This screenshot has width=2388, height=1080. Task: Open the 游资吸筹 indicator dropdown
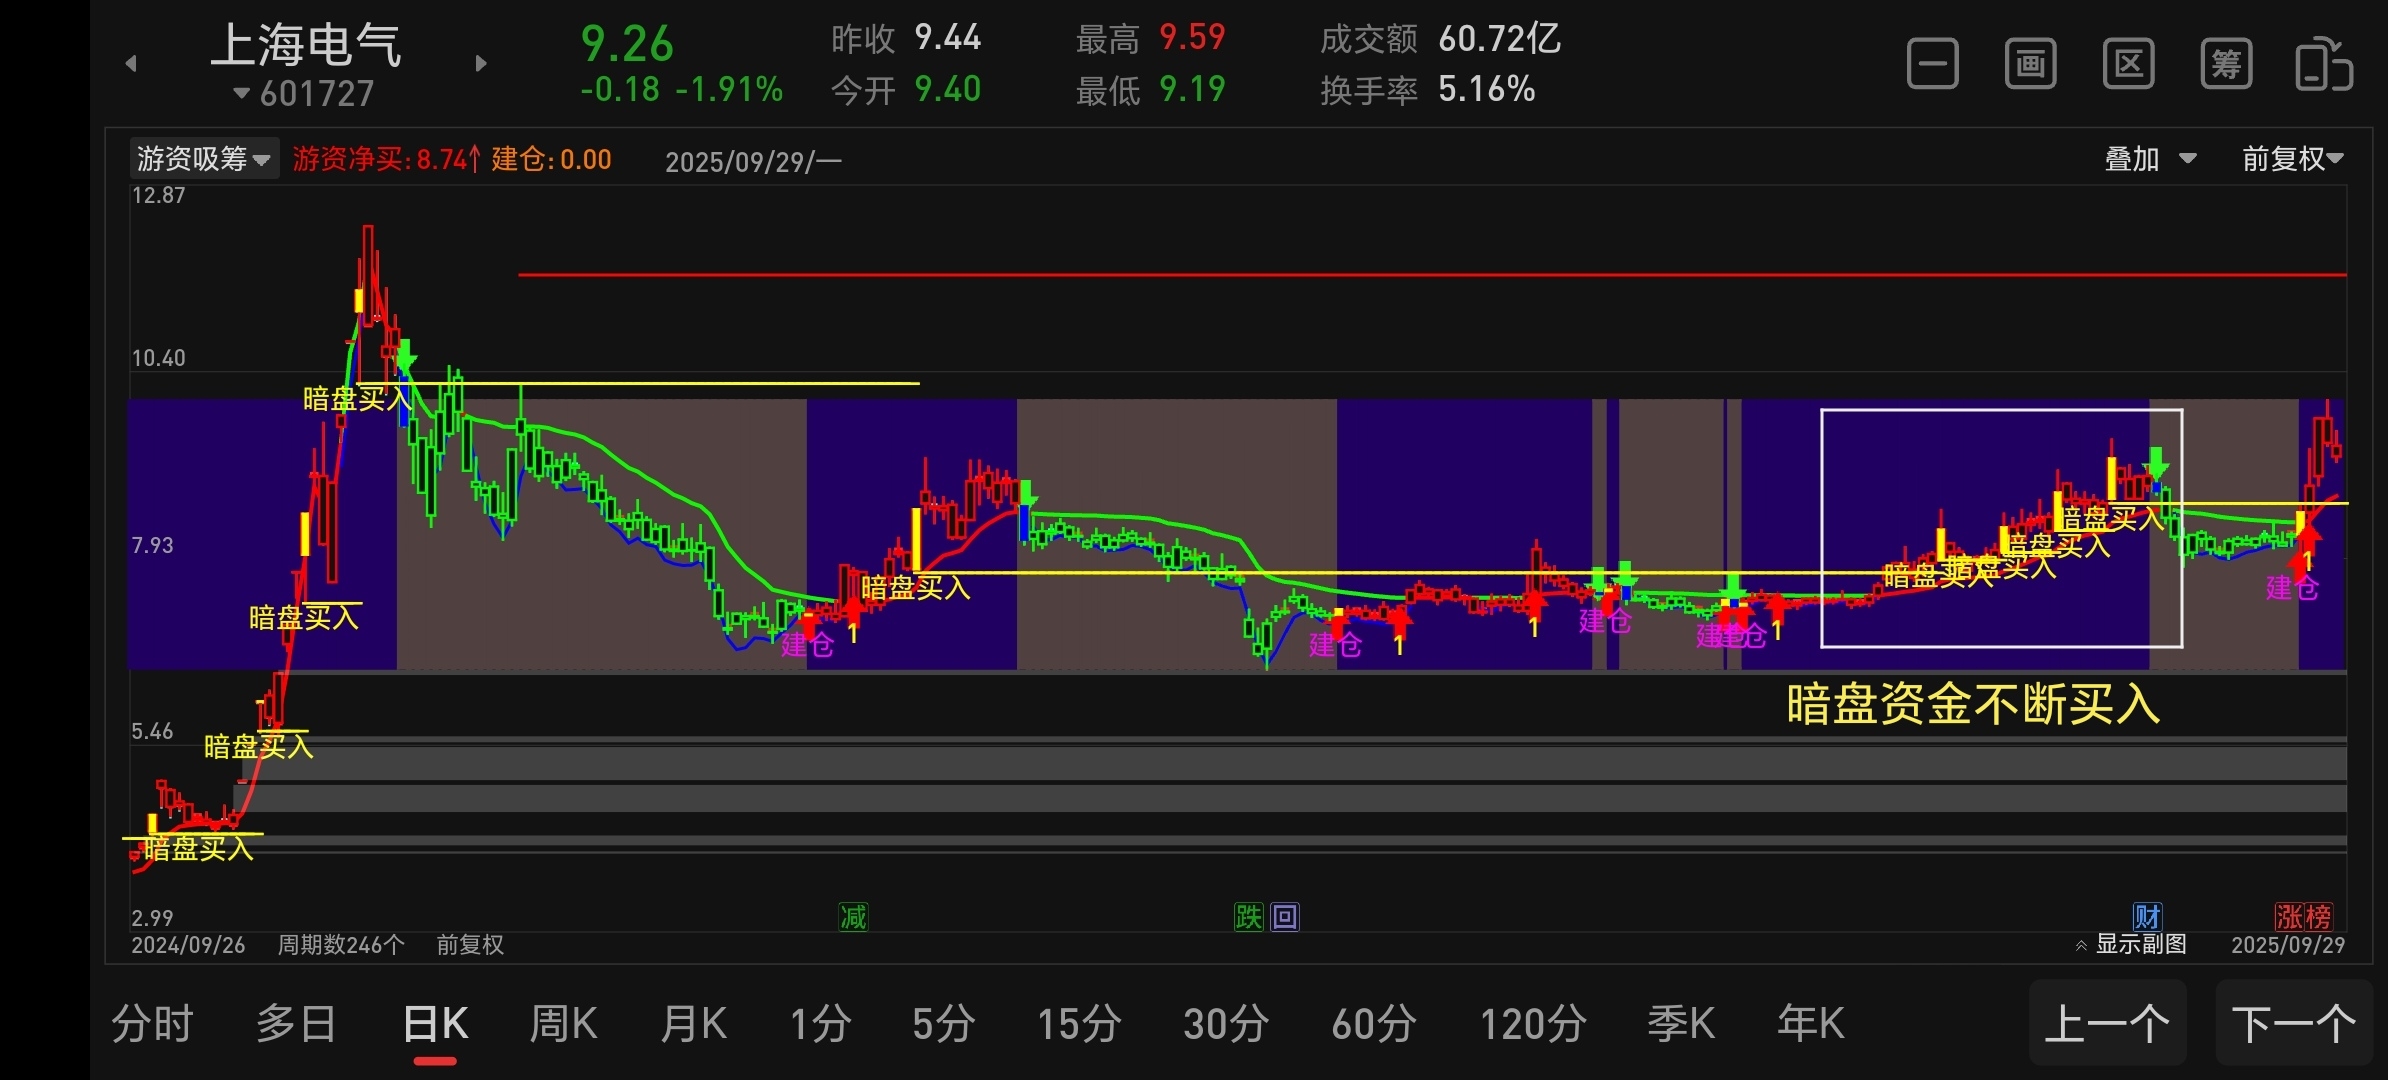(x=204, y=159)
